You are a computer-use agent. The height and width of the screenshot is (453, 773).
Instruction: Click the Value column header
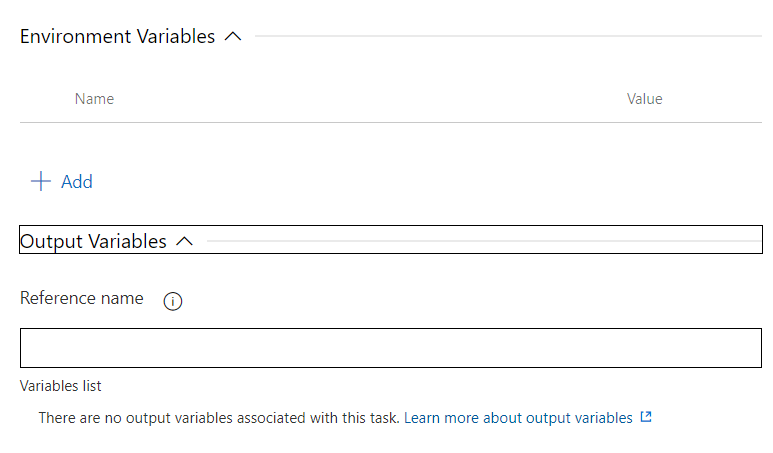644,99
